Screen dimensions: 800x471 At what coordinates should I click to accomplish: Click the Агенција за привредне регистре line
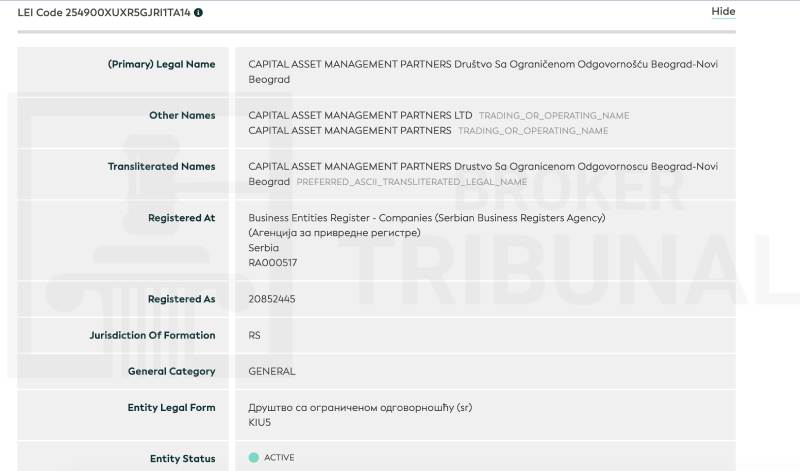pyautogui.click(x=334, y=233)
